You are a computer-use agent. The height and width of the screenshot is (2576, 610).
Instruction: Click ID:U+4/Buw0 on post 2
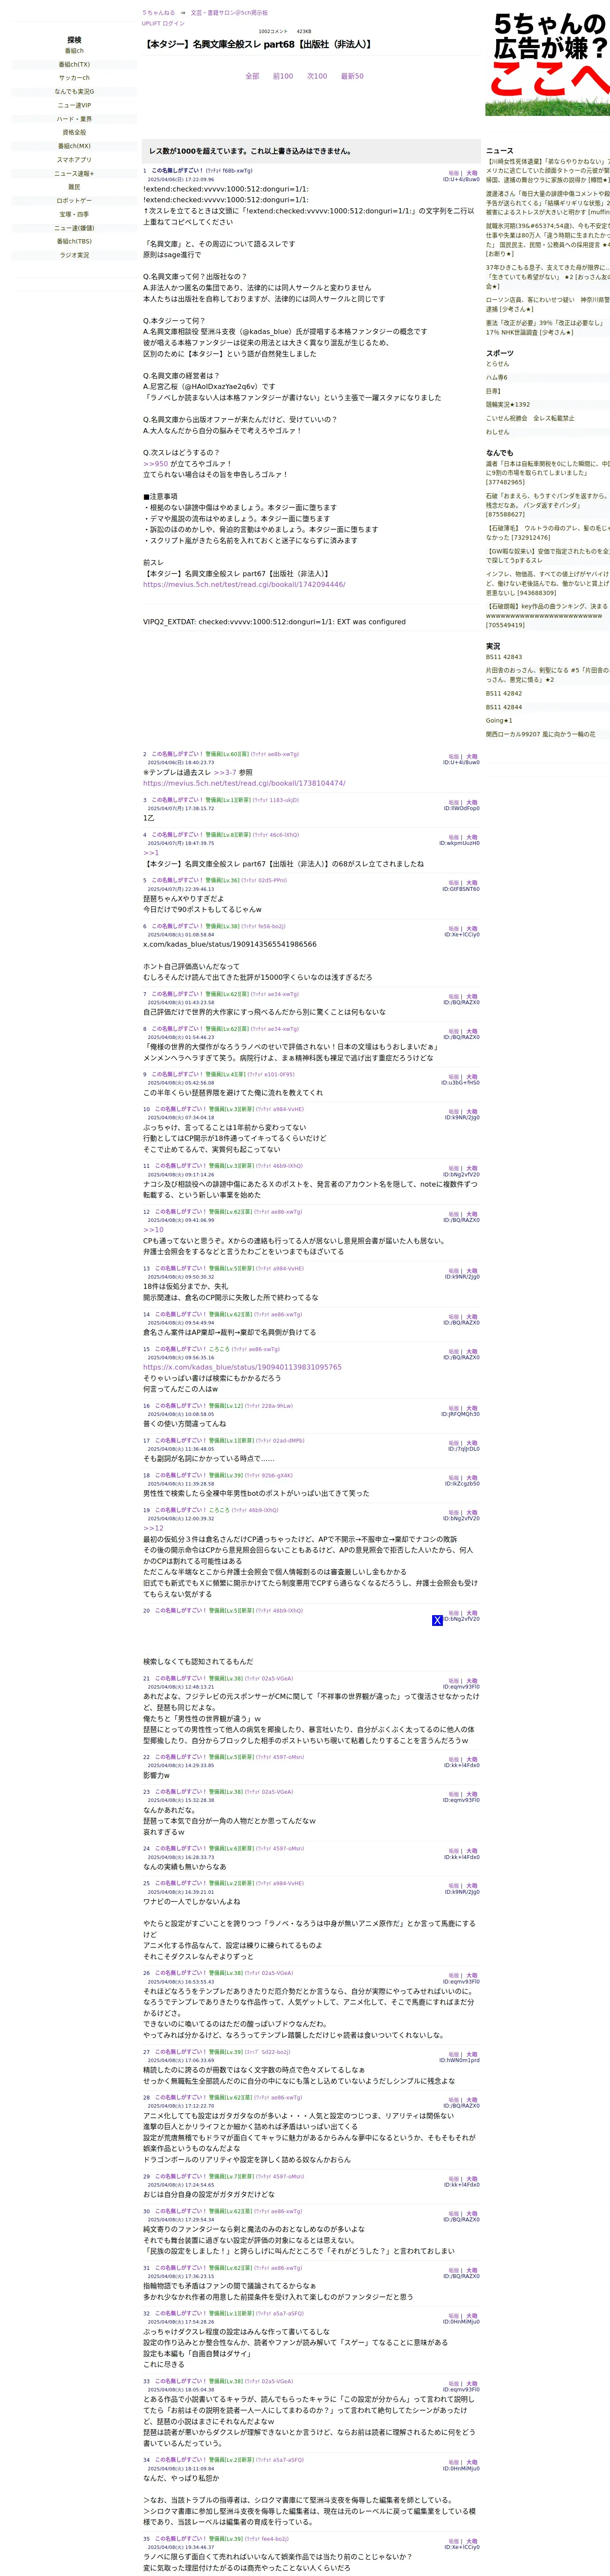(461, 763)
